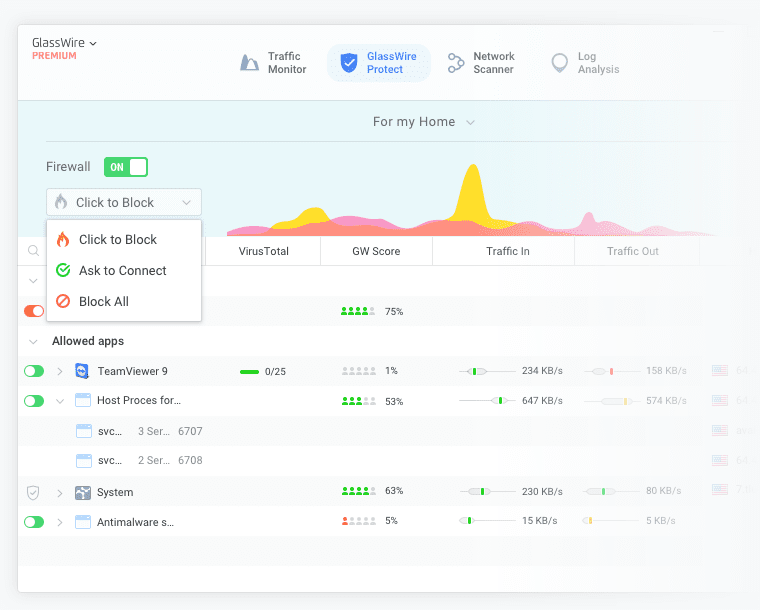Click the second svc service icon (6708)

pos(84,460)
